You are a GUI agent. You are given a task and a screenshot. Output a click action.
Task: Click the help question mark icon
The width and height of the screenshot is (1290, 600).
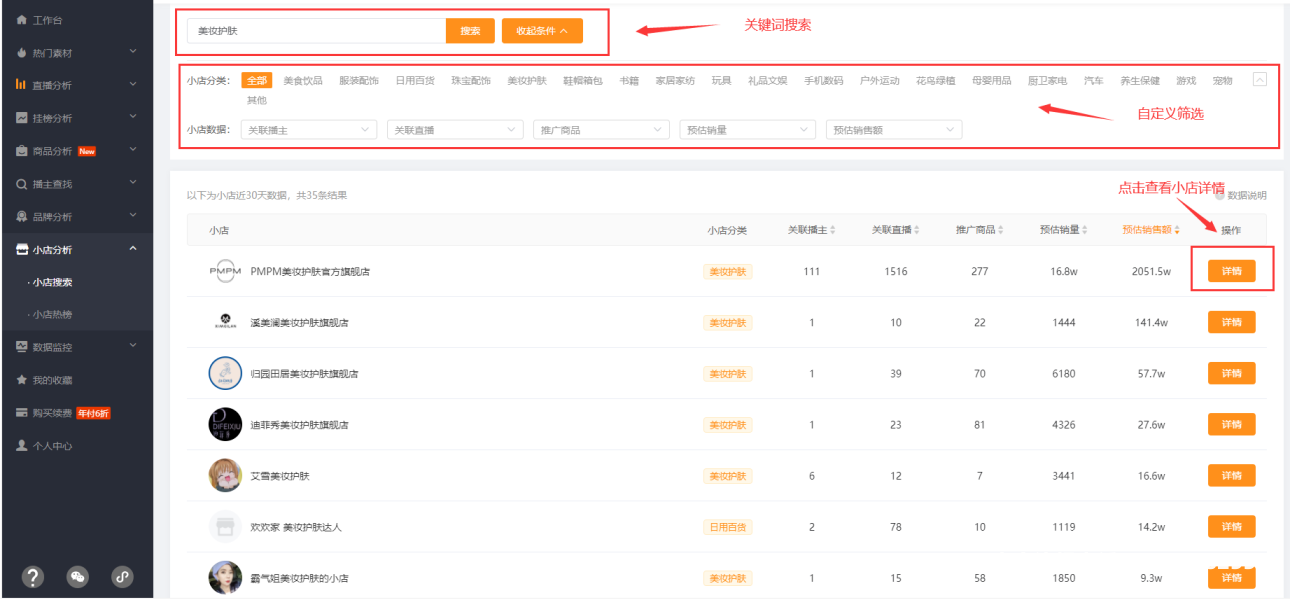click(33, 576)
